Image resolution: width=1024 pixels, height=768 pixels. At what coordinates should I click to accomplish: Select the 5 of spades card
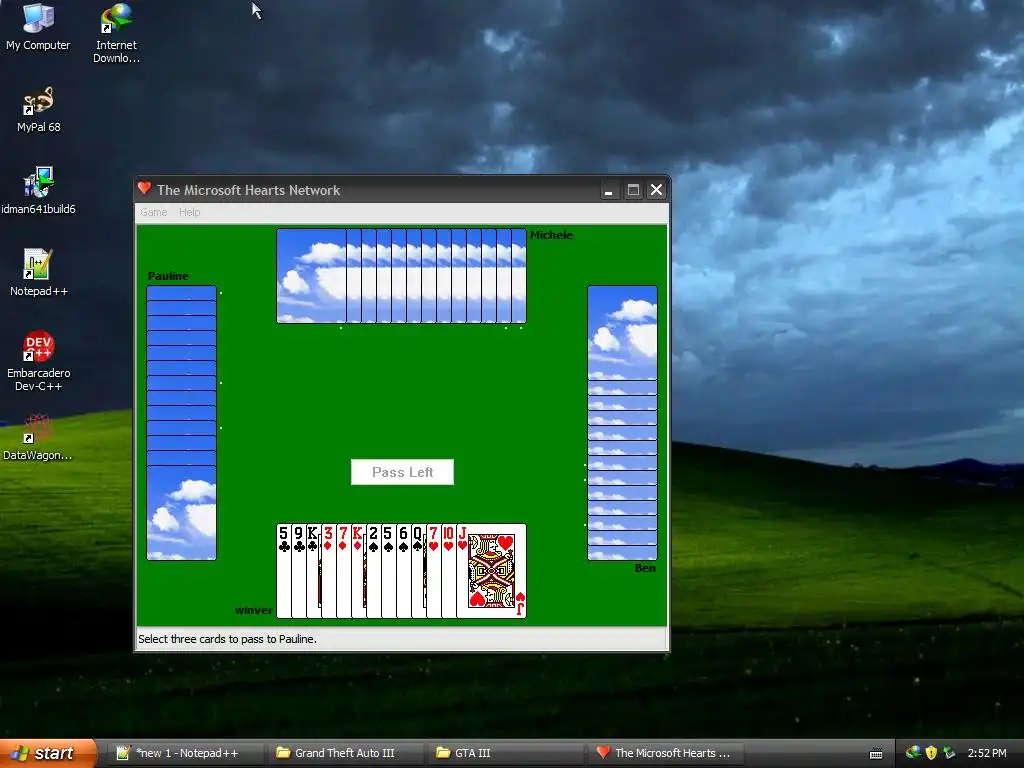[389, 571]
